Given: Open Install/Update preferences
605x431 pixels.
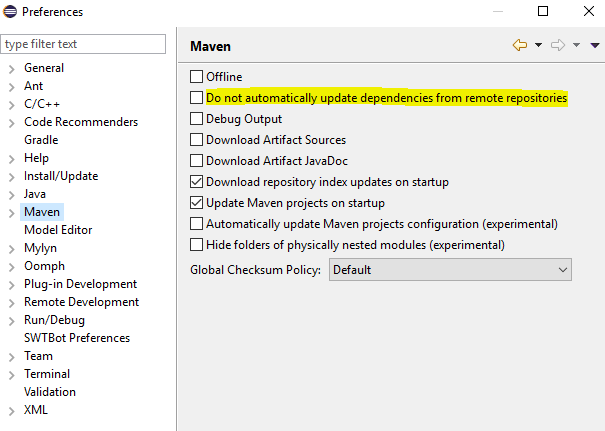Looking at the screenshot, I should [x=61, y=176].
